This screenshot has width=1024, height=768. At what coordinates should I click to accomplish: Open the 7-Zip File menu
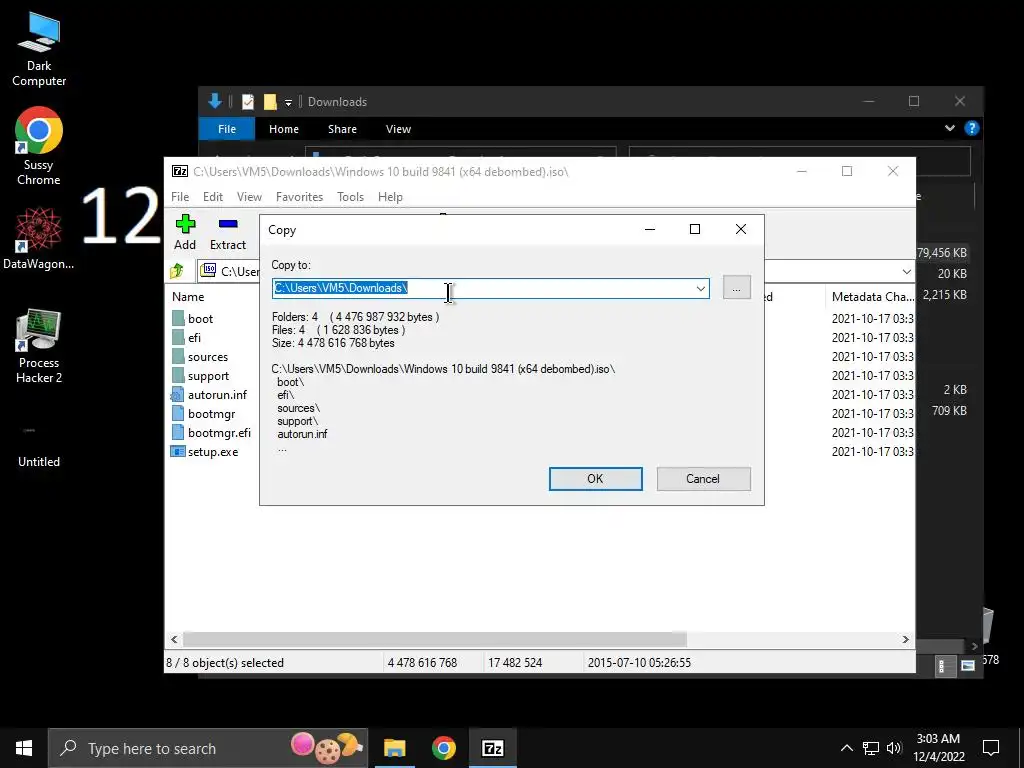180,197
